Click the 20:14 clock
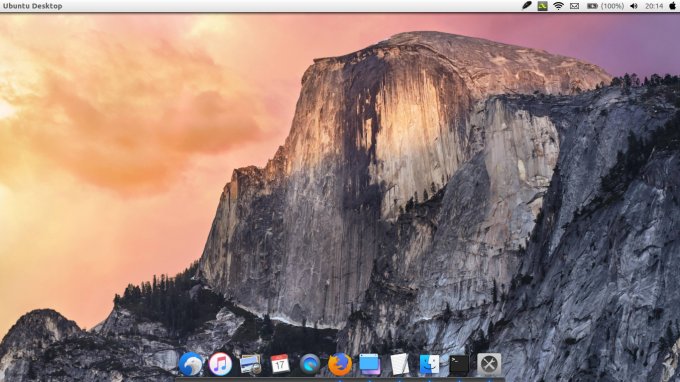Viewport: 680px width, 382px height. 654,6
